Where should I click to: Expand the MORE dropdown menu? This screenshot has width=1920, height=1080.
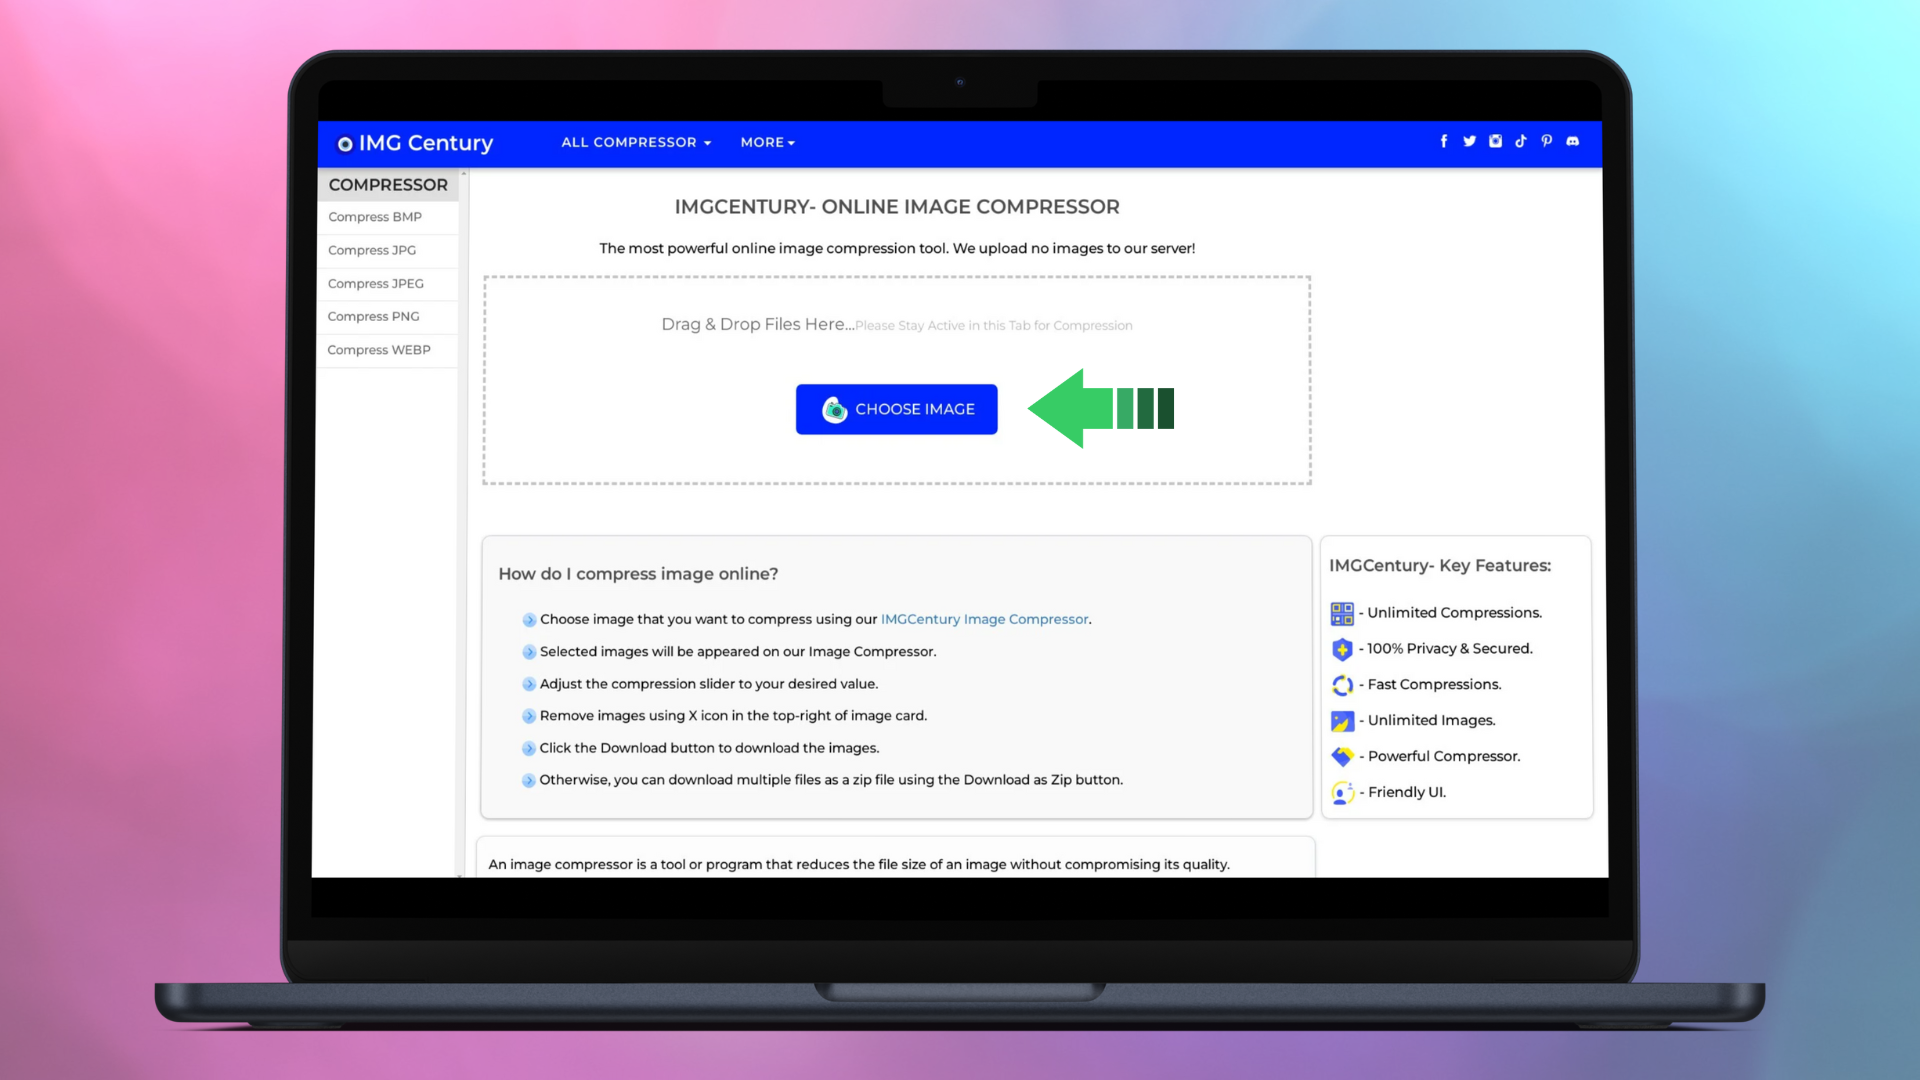point(767,142)
